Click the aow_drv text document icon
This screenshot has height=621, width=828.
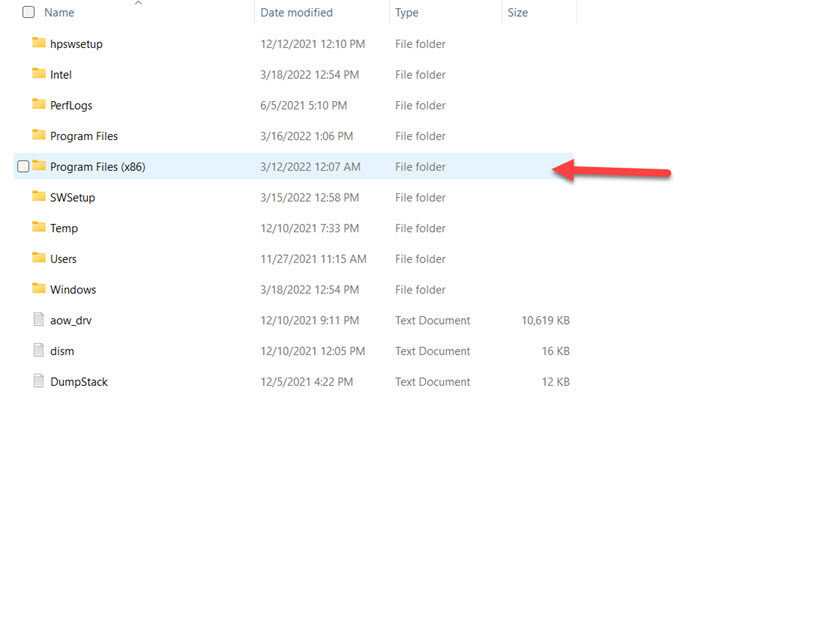coord(39,320)
